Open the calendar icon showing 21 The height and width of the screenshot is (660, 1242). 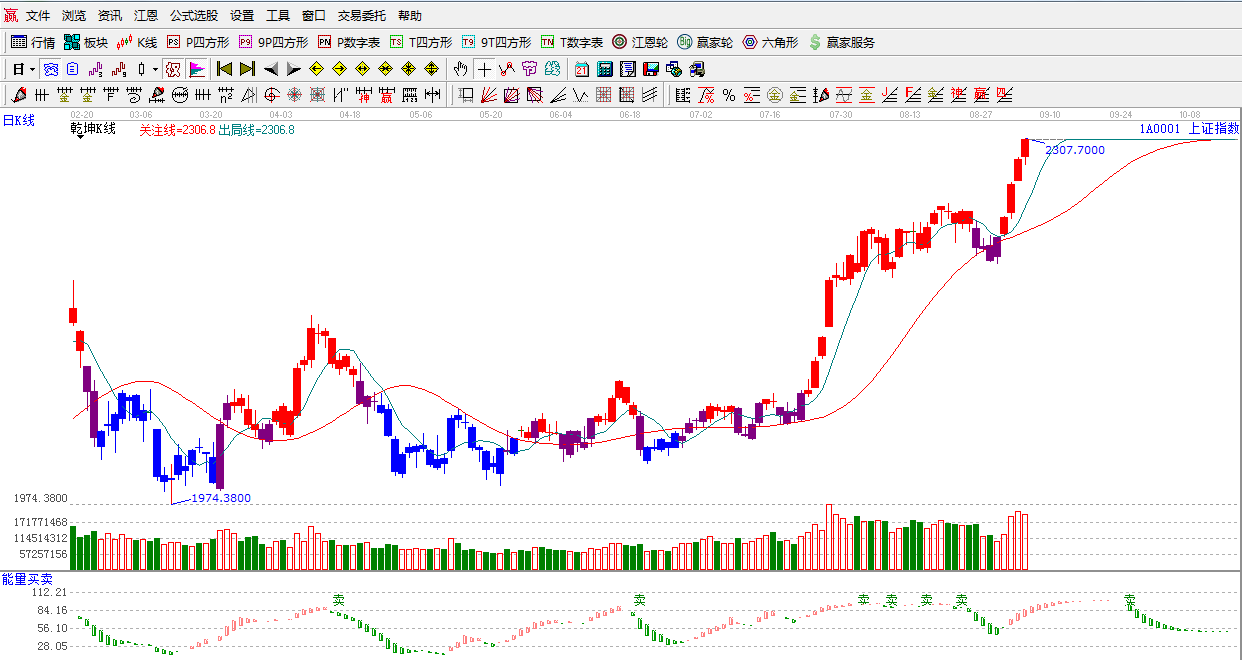[x=582, y=69]
